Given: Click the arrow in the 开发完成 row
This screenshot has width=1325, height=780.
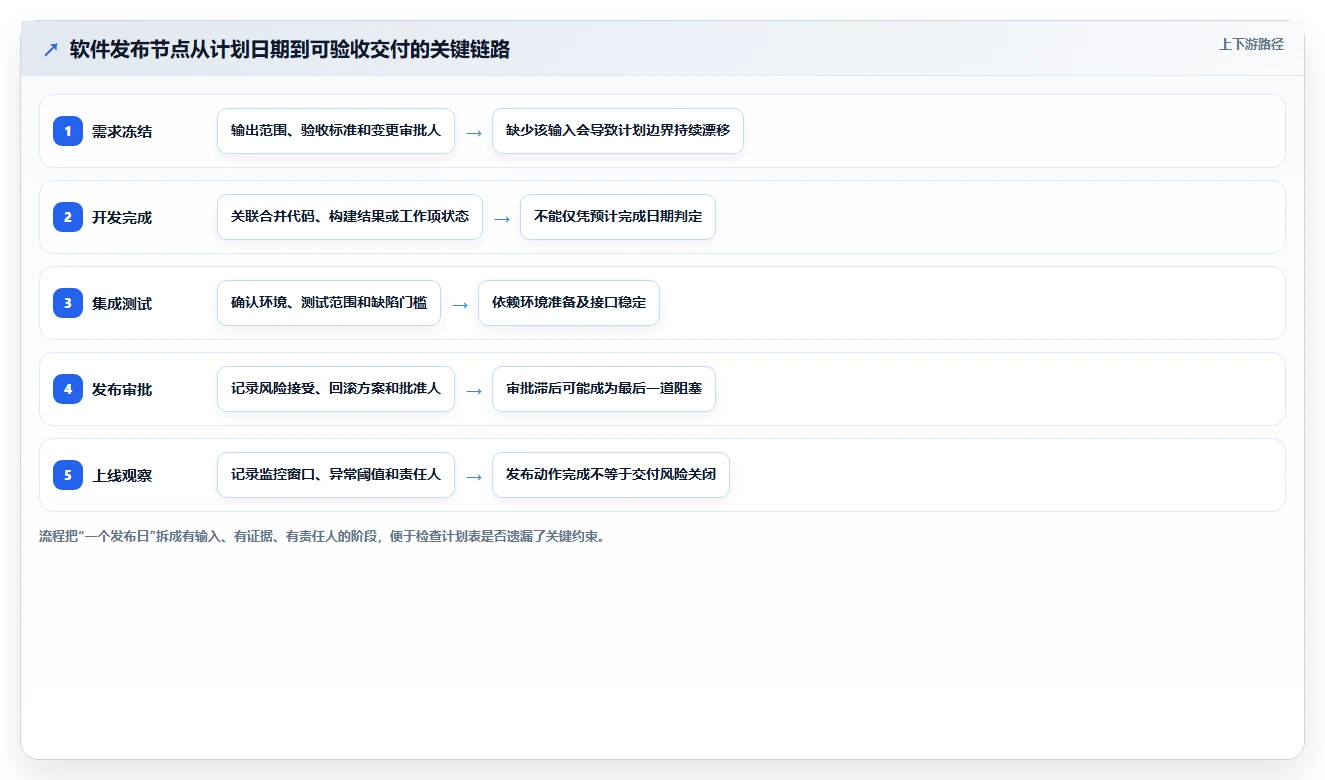Looking at the screenshot, I should (502, 218).
